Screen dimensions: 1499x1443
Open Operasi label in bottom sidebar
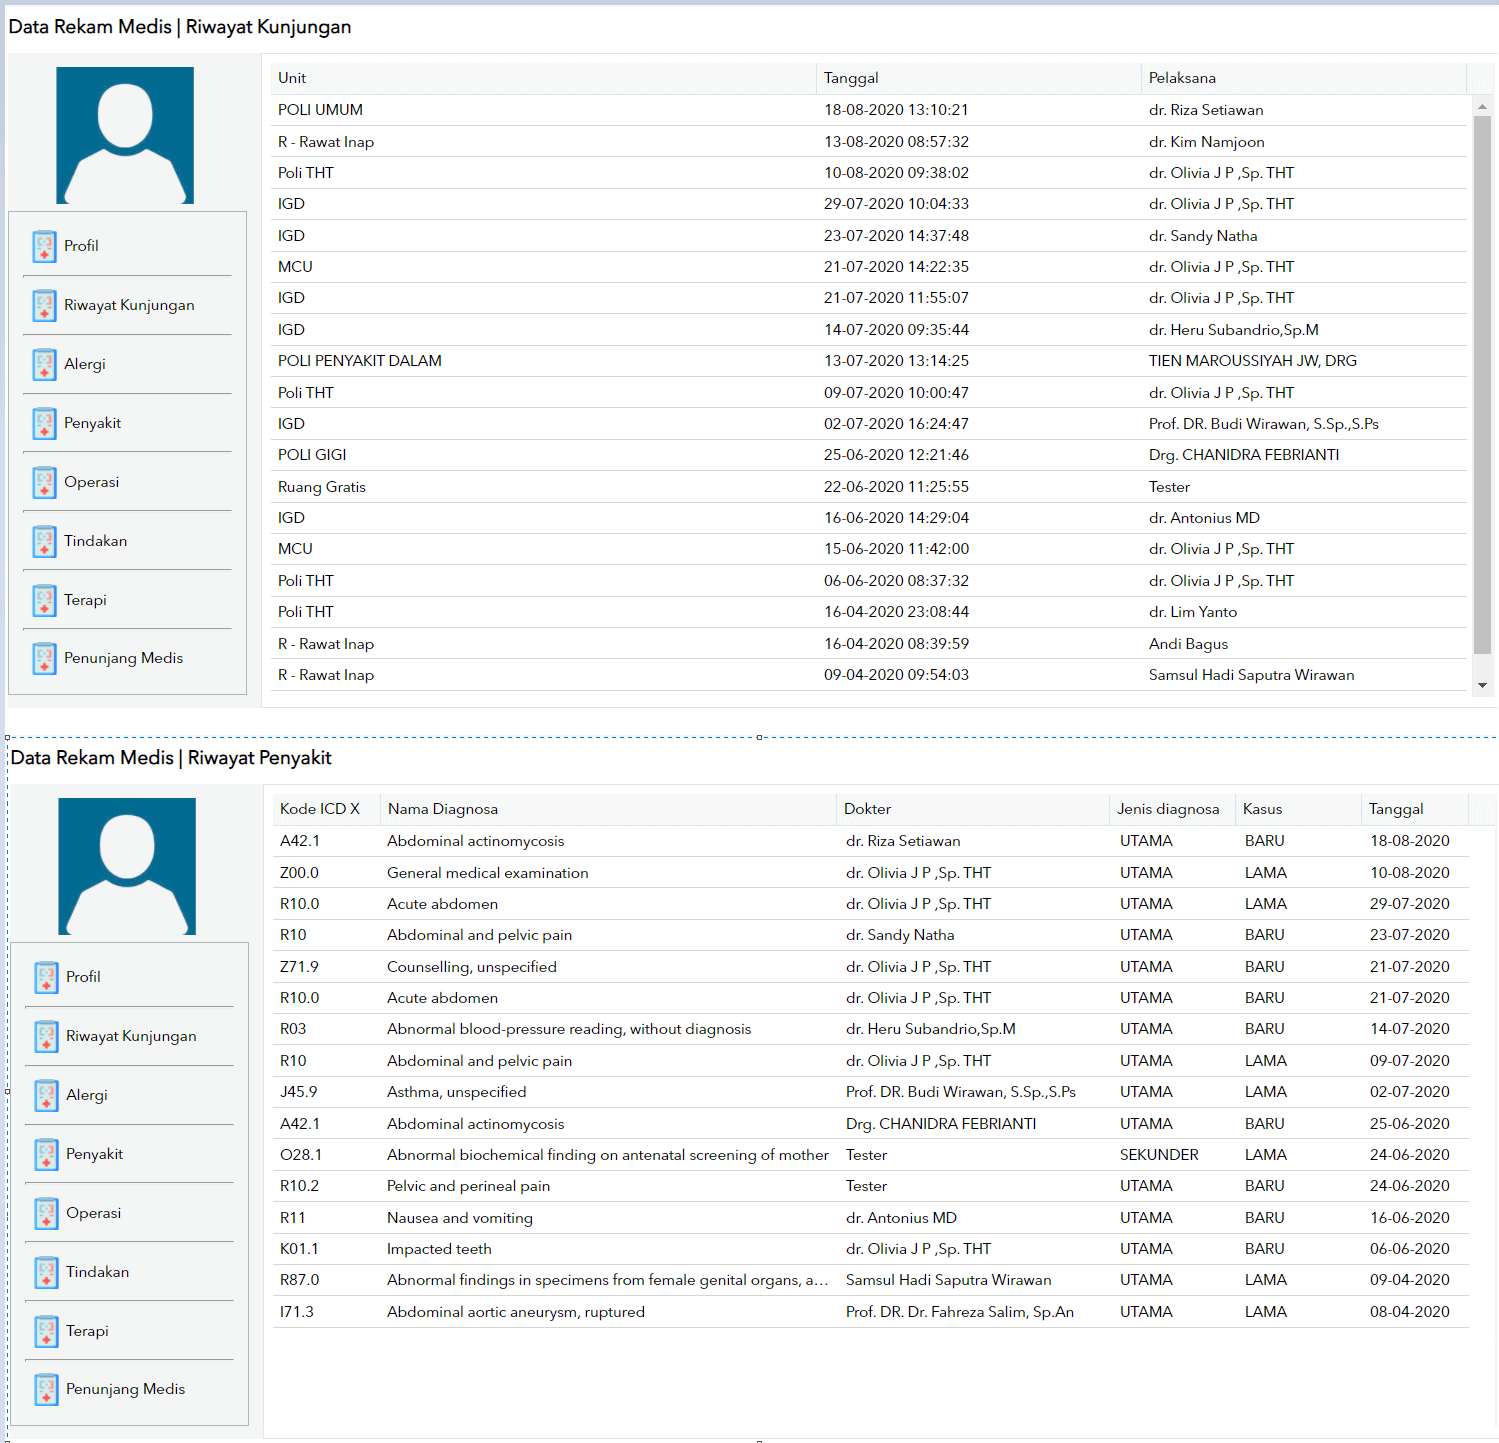pos(93,1213)
